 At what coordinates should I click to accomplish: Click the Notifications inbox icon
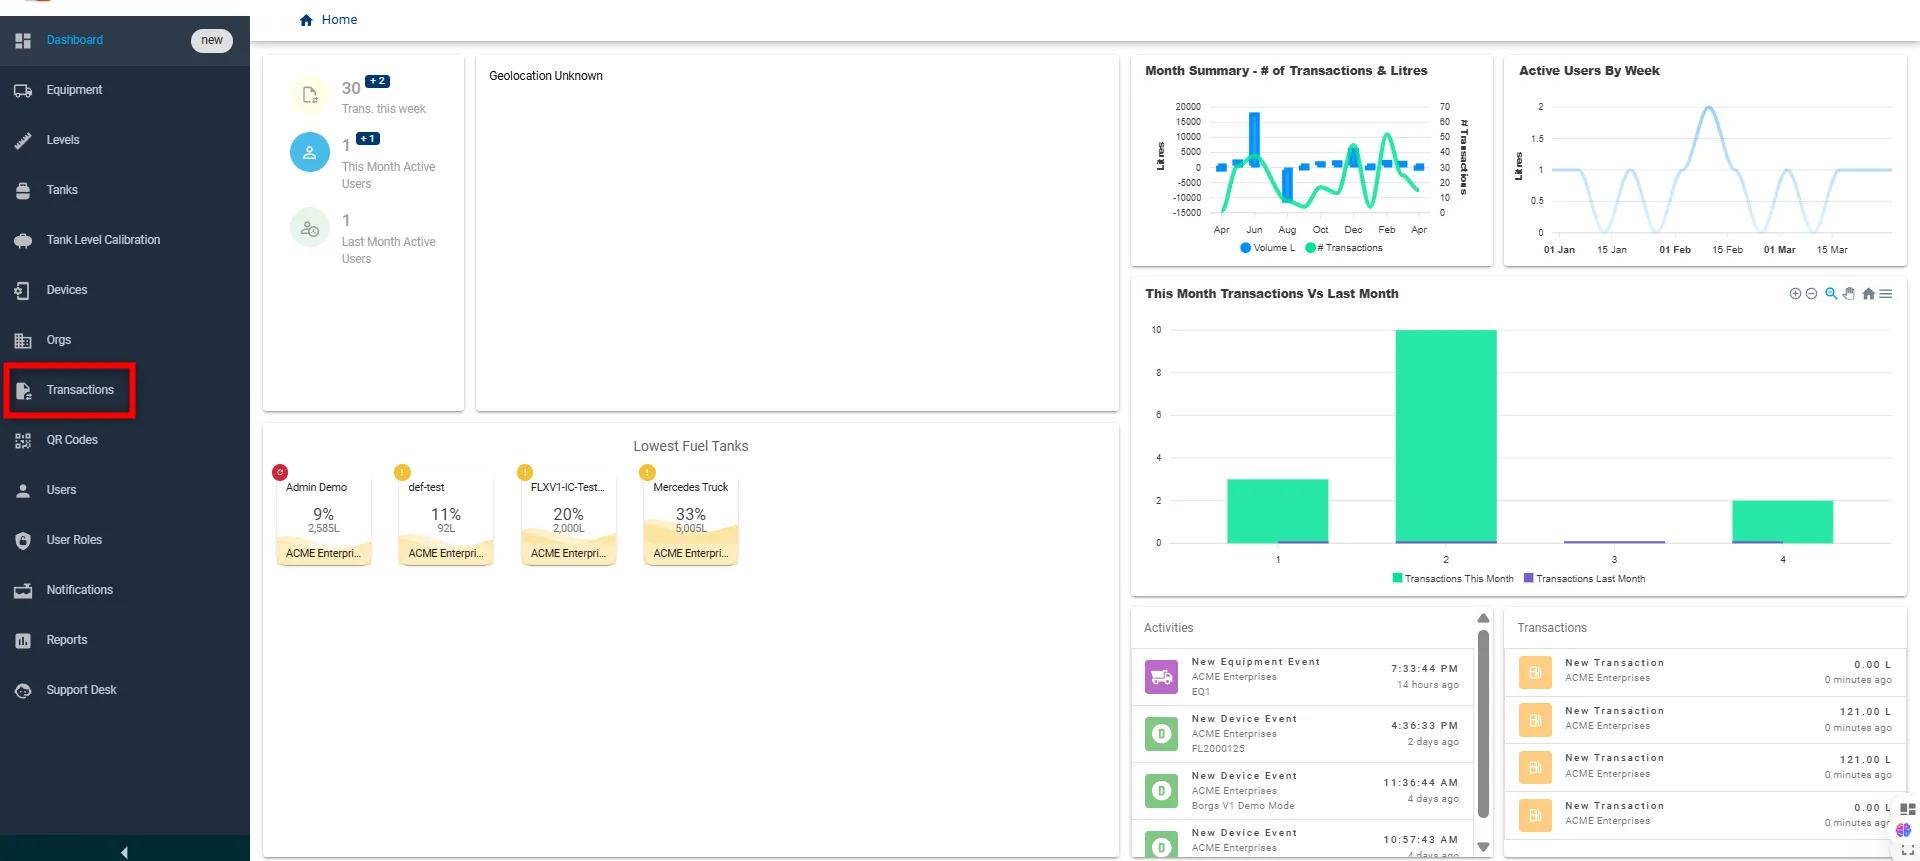(23, 591)
